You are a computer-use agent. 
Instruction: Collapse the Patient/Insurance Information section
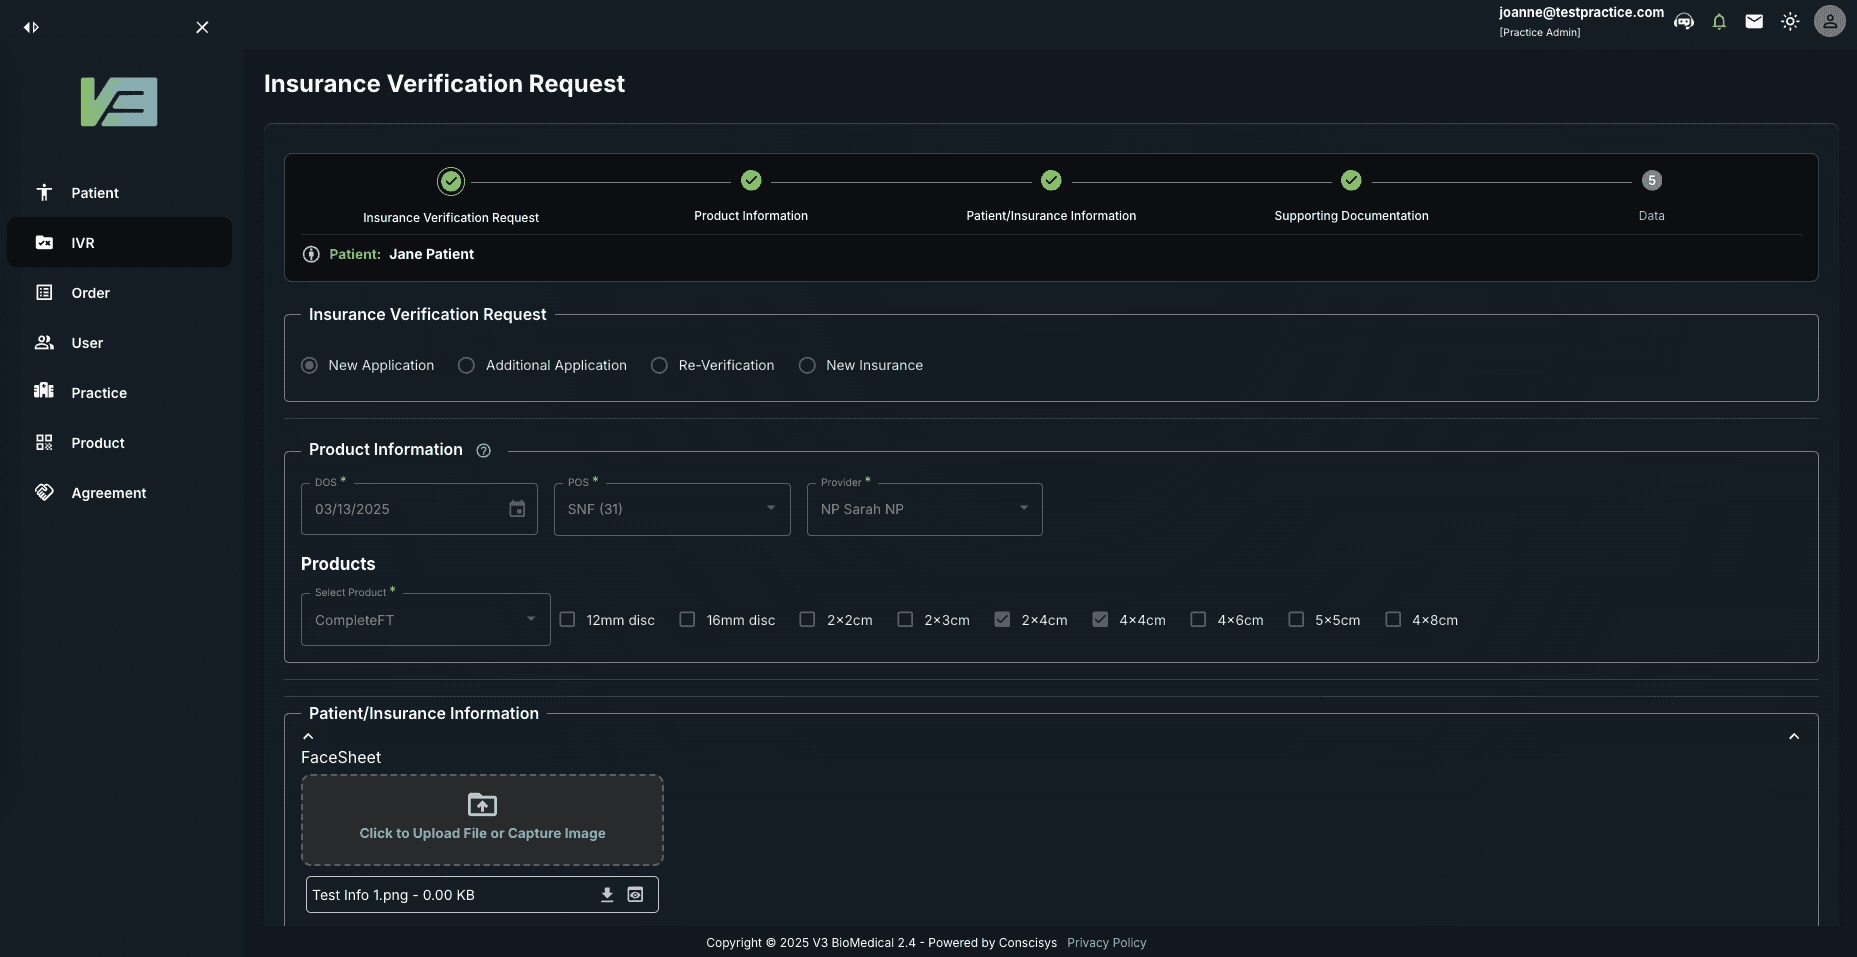pyautogui.click(x=1793, y=736)
